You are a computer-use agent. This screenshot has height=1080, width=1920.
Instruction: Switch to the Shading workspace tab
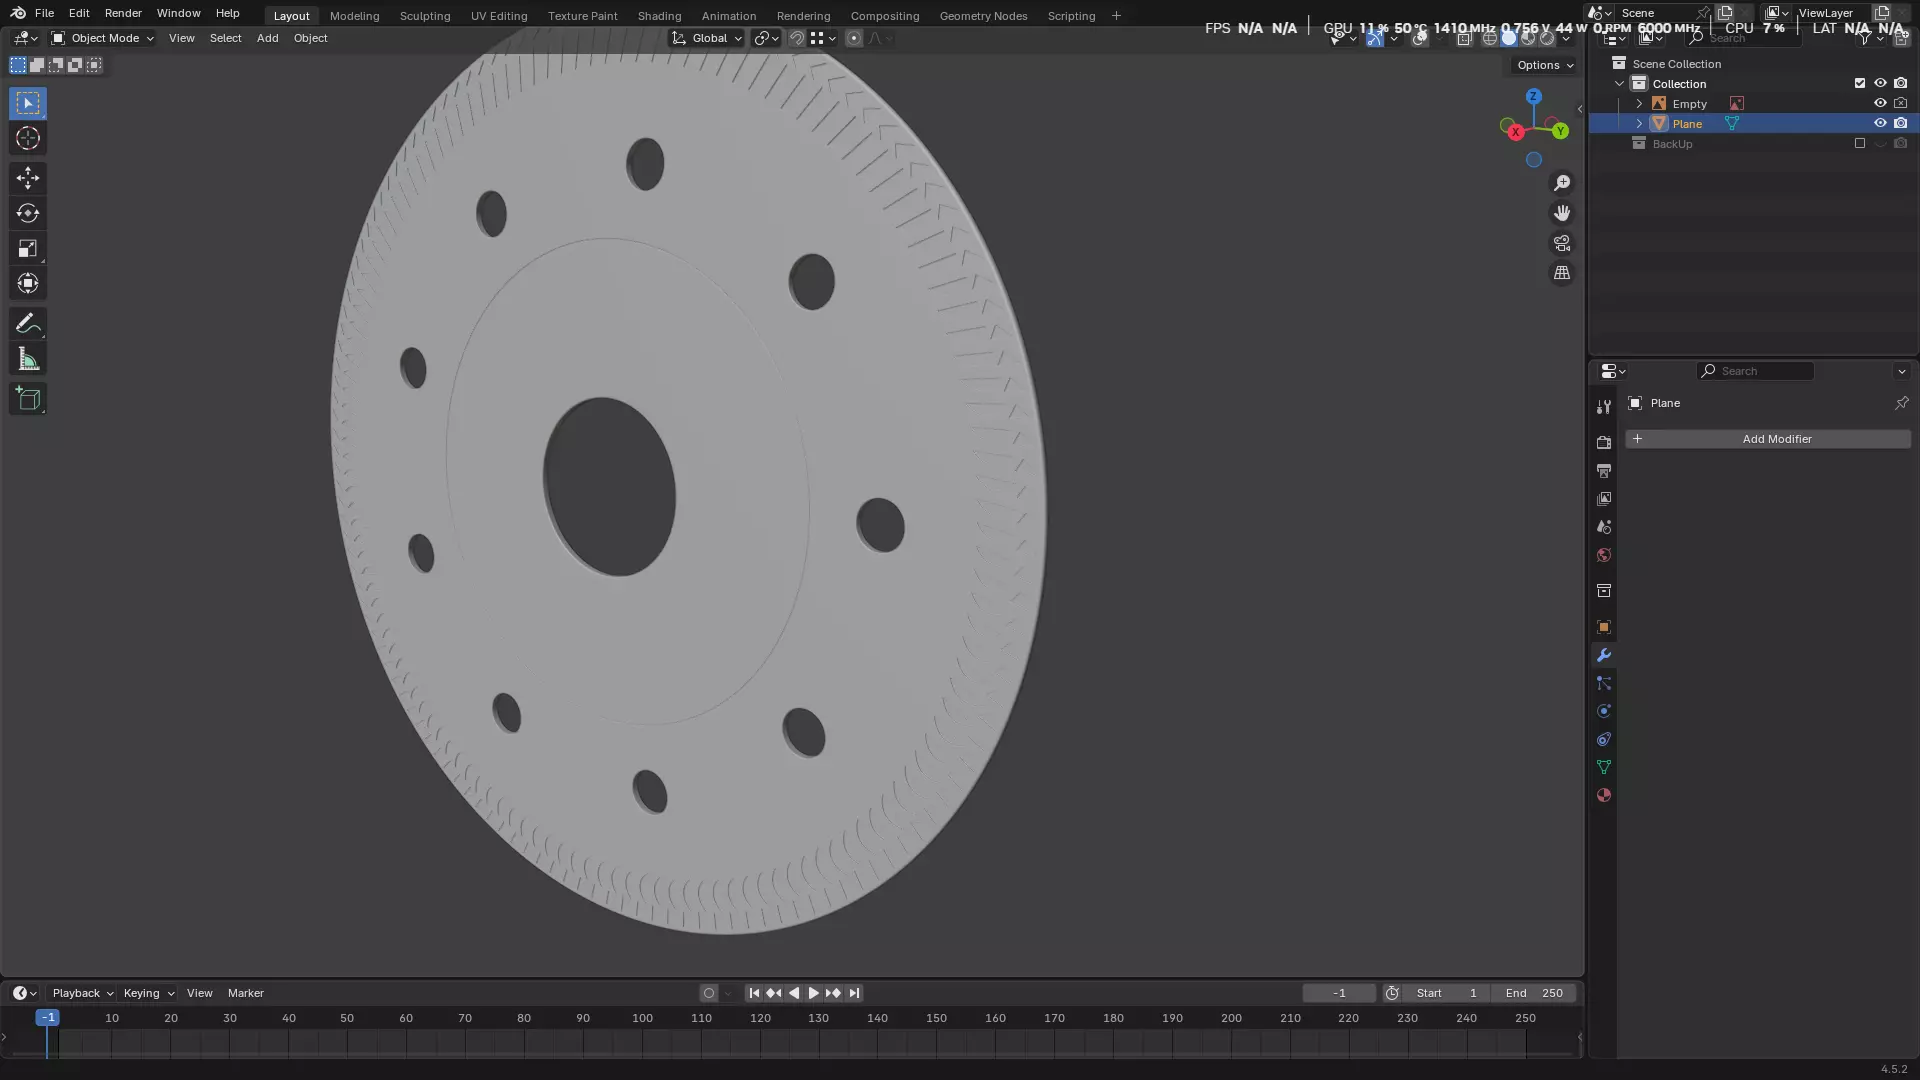659,16
